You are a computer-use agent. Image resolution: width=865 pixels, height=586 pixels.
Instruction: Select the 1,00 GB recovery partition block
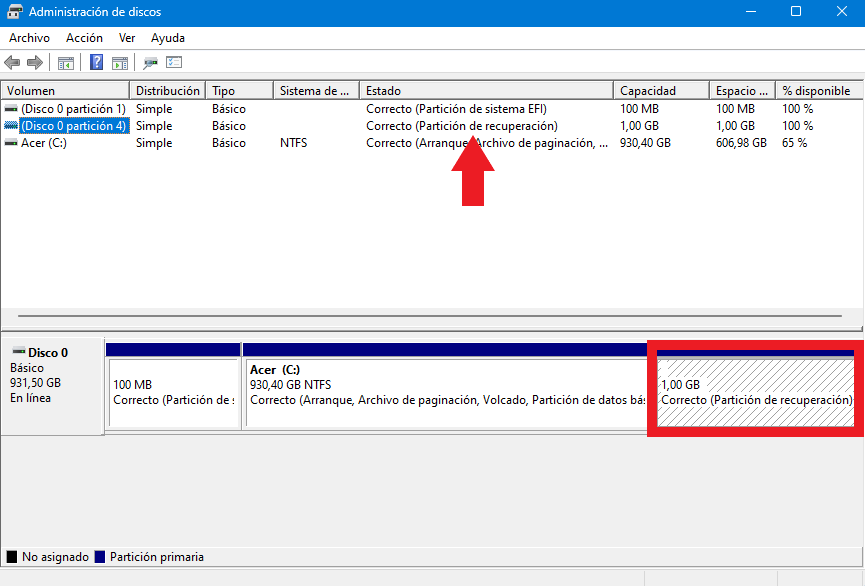756,387
